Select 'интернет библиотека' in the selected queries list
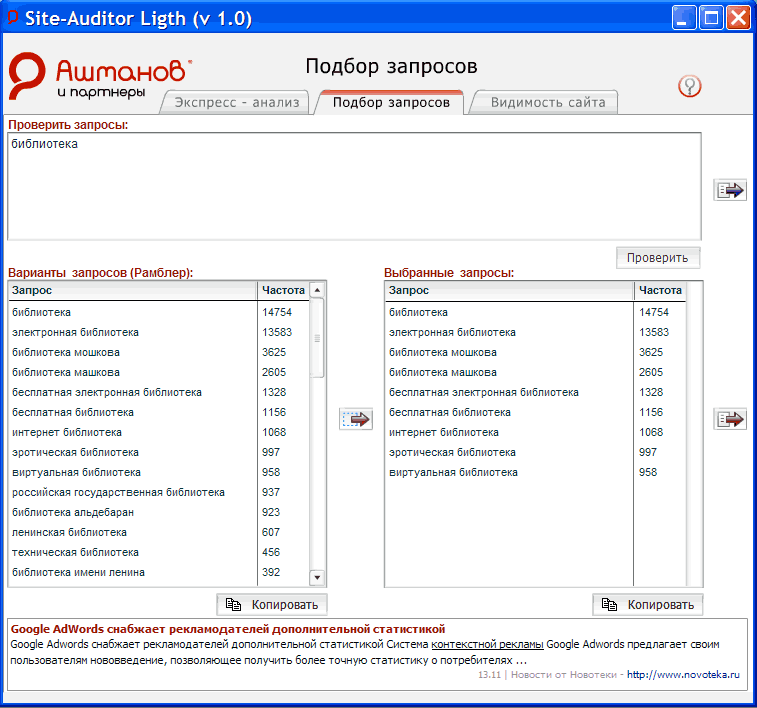Viewport: 757px width, 708px height. point(535,432)
